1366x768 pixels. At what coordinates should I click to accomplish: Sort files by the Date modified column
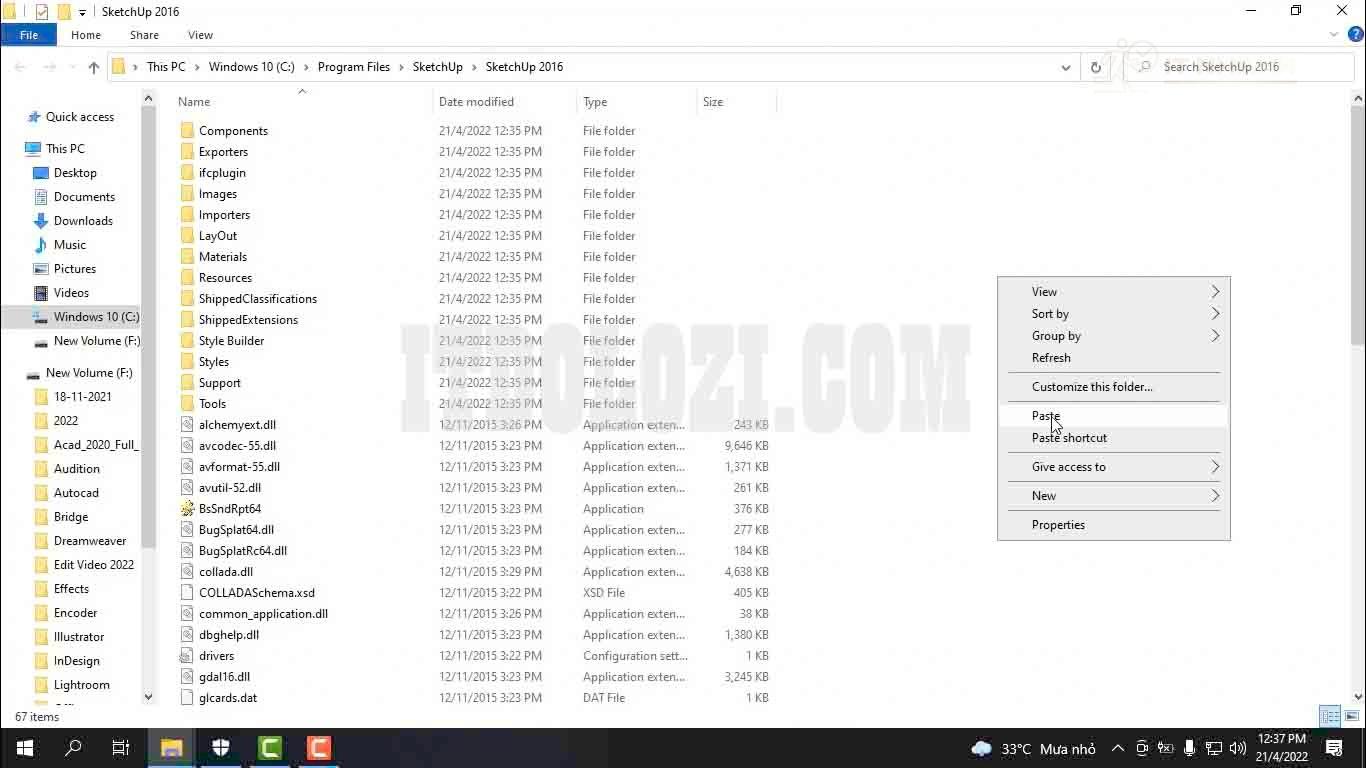tap(476, 102)
